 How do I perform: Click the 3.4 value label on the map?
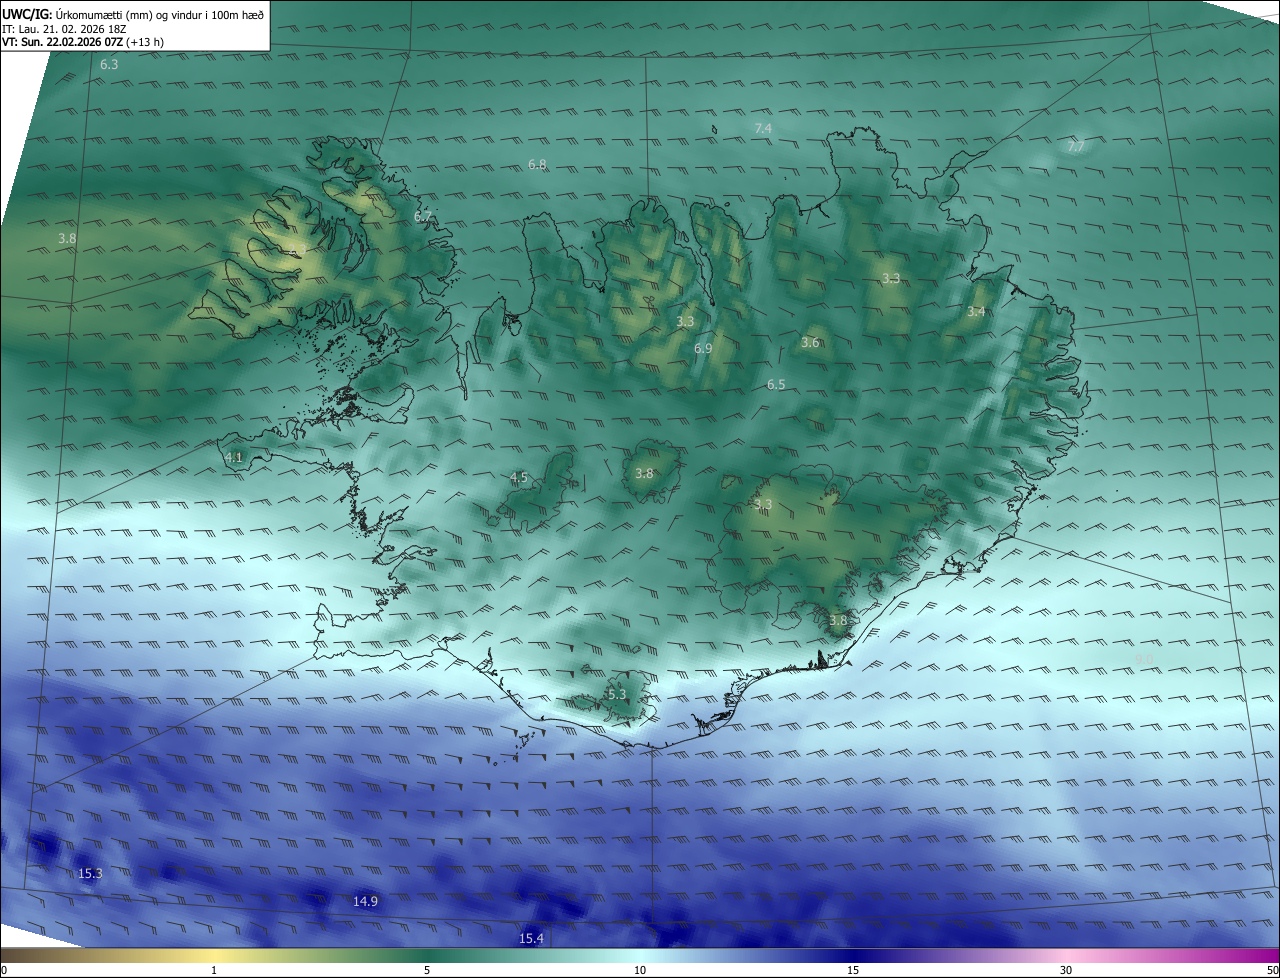976,312
